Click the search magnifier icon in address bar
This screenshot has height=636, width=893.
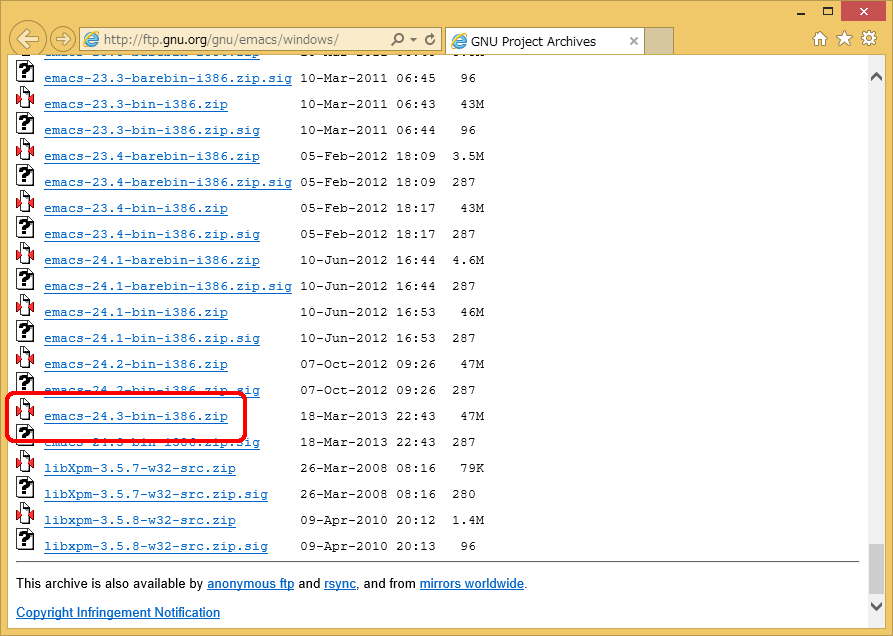click(x=398, y=39)
